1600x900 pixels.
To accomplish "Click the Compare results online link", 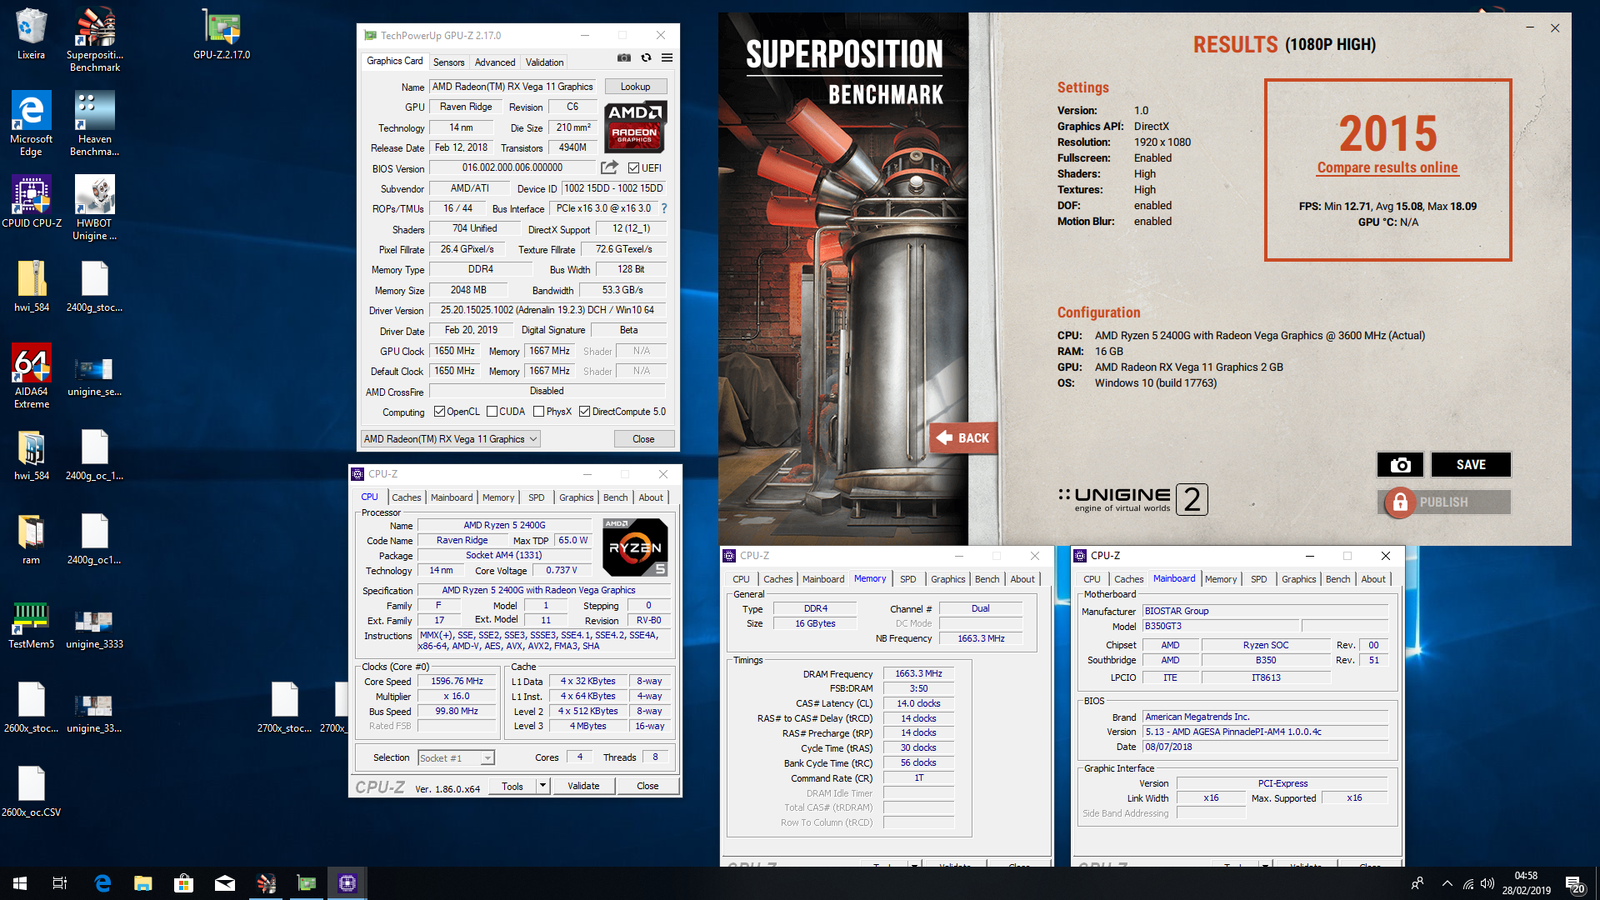I will 1387,168.
